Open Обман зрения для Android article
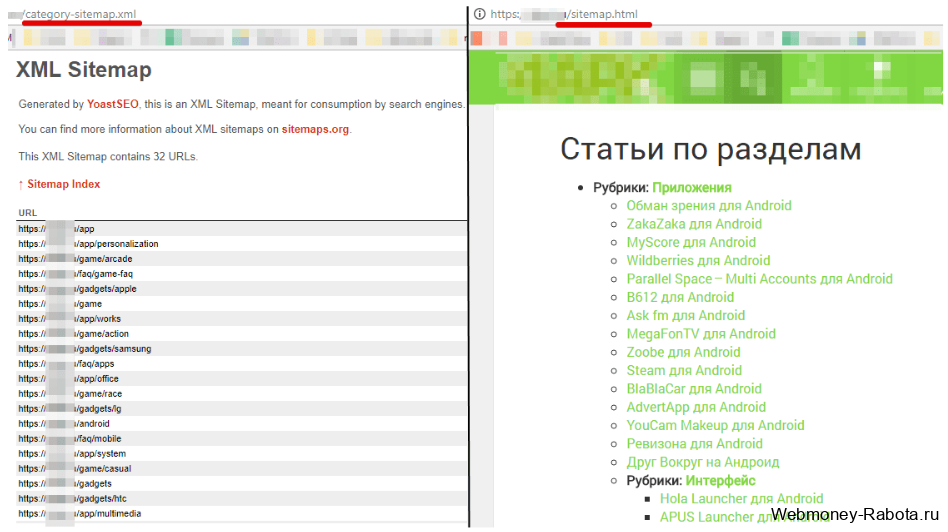This screenshot has height=532, width=948. pos(709,206)
